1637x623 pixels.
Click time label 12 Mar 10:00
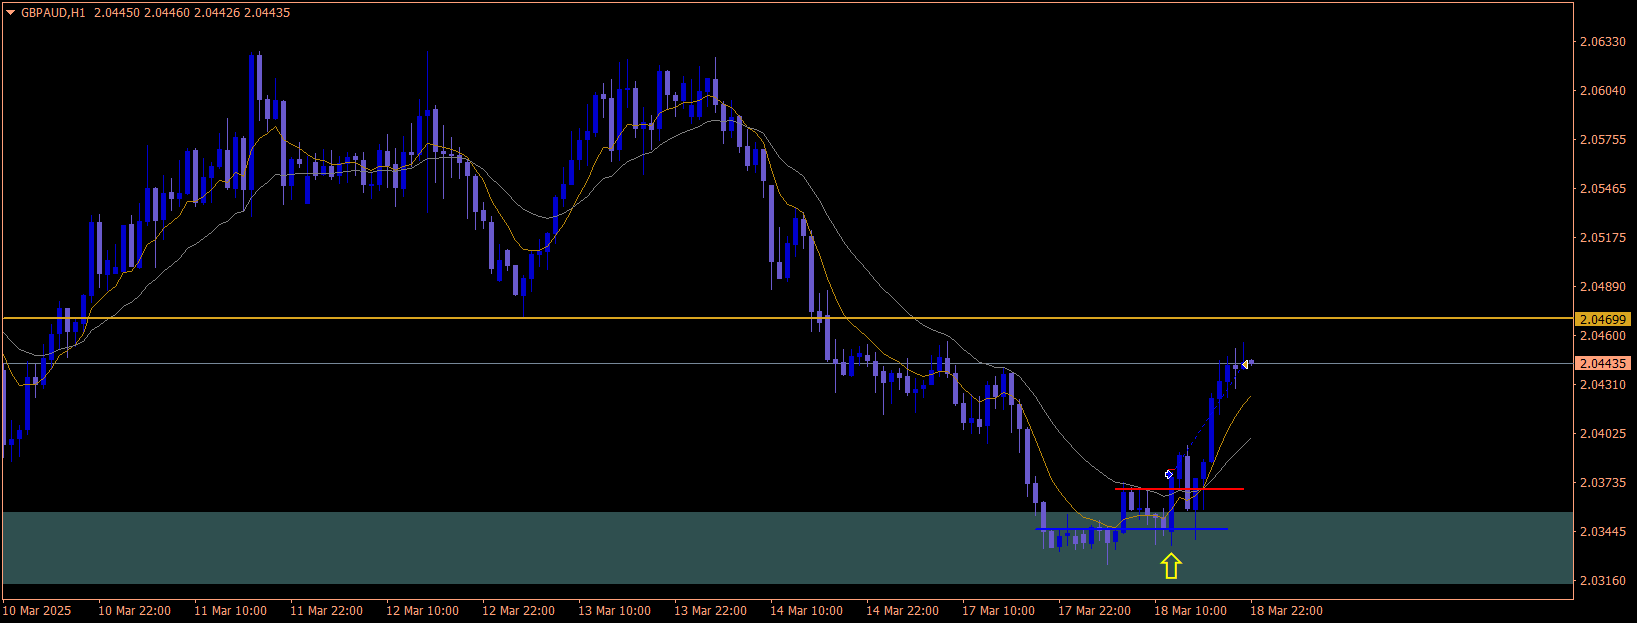pos(423,611)
